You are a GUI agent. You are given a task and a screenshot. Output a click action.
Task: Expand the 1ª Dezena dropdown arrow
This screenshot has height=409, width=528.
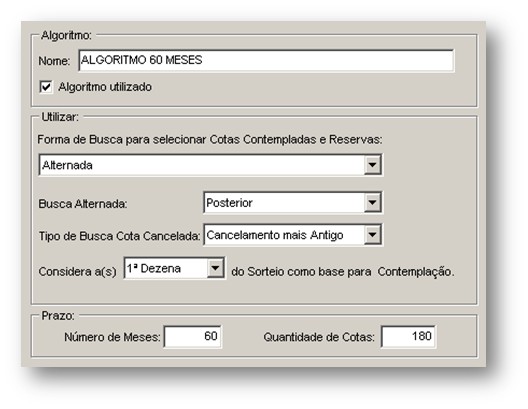(x=216, y=268)
